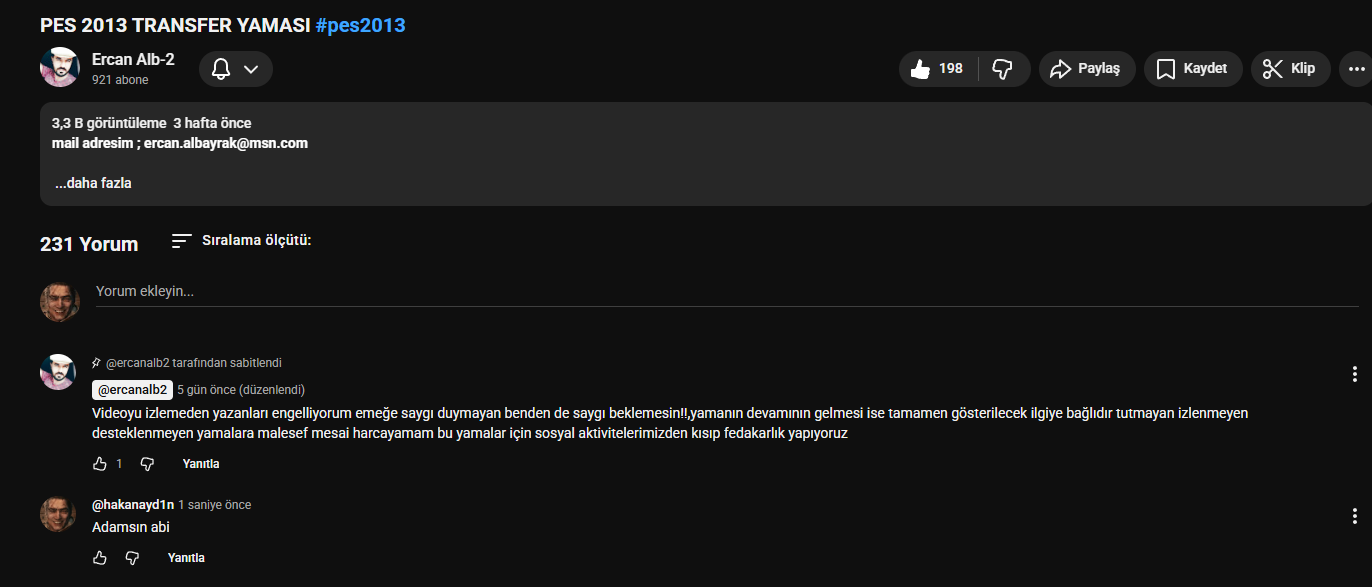This screenshot has width=1372, height=587.
Task: Open Adamsın abi comment's three-dot options
Action: [1355, 517]
